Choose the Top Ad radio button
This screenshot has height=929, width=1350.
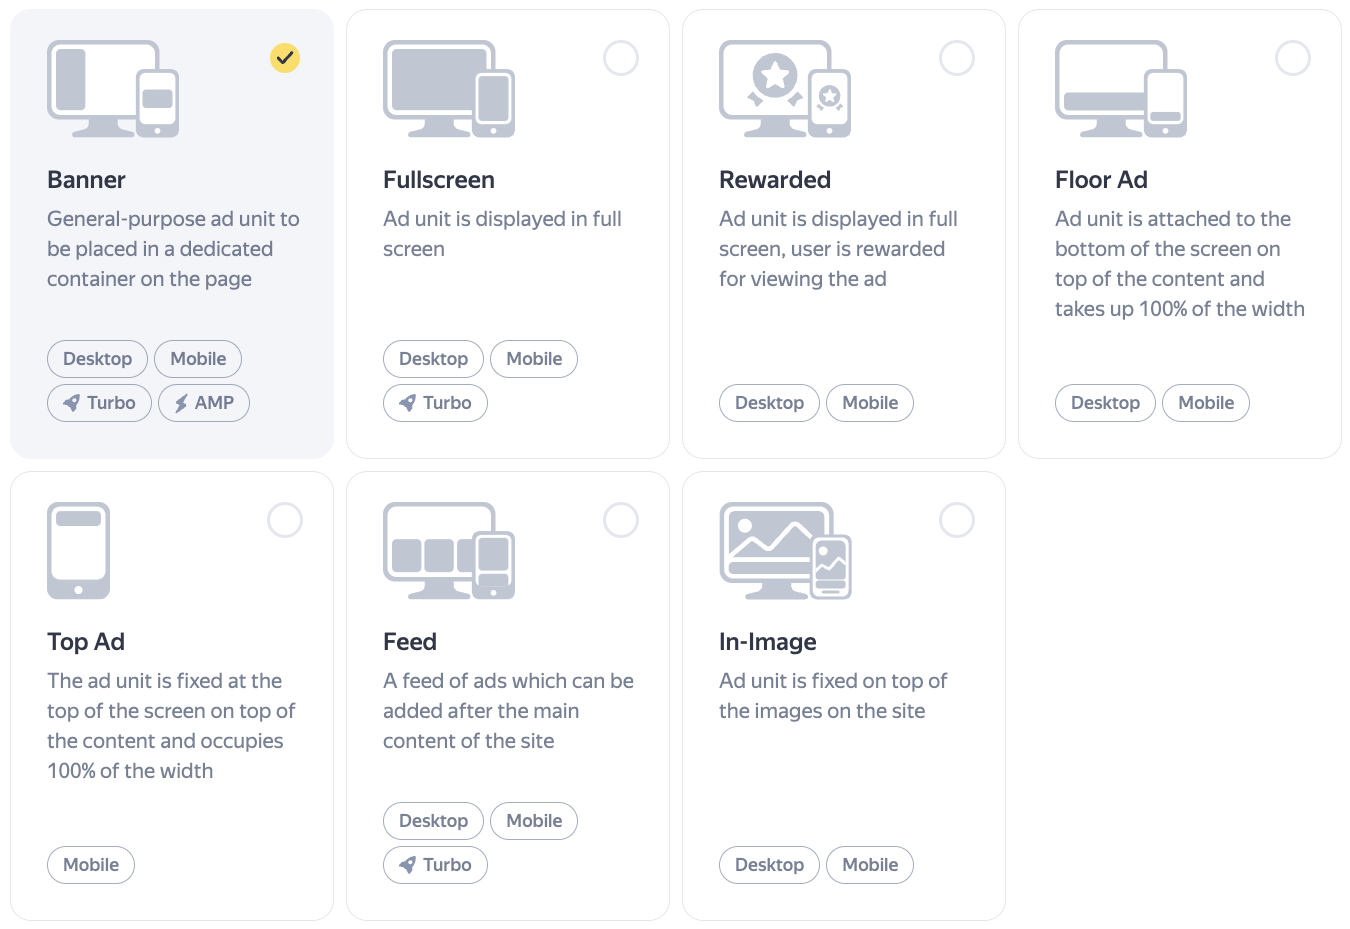285,520
